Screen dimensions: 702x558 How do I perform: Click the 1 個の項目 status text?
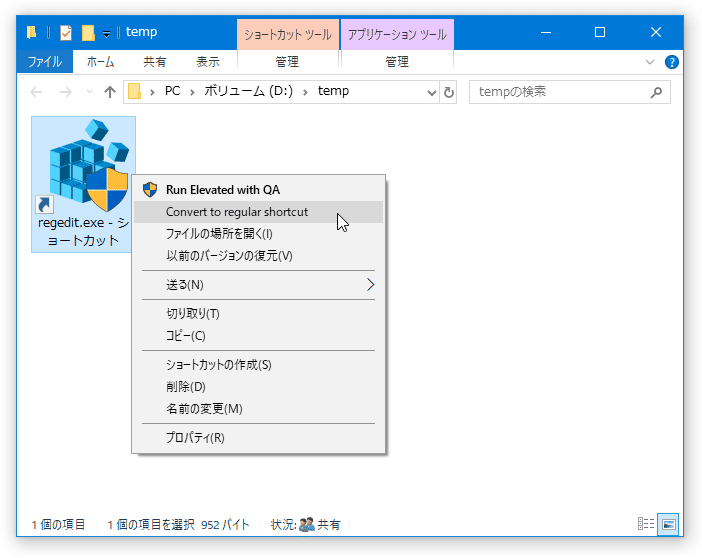tap(58, 524)
